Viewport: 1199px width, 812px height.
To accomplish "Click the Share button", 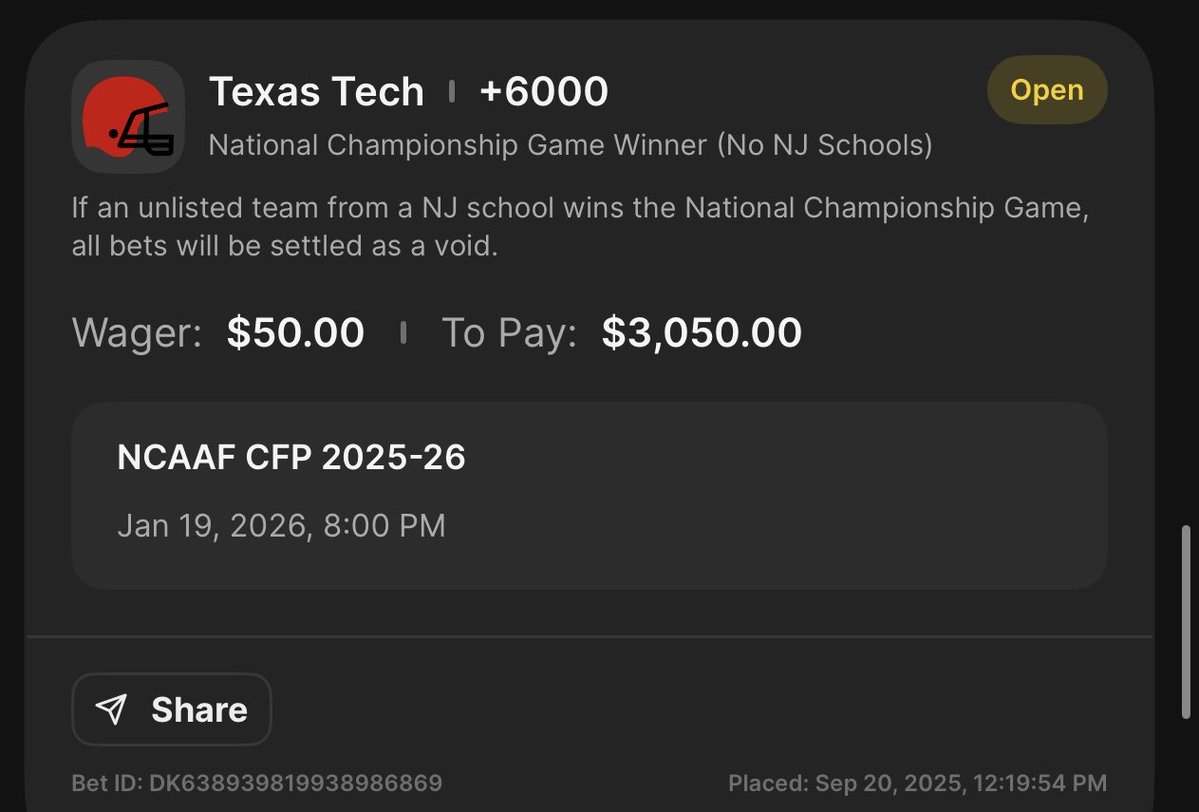I will click(x=171, y=709).
